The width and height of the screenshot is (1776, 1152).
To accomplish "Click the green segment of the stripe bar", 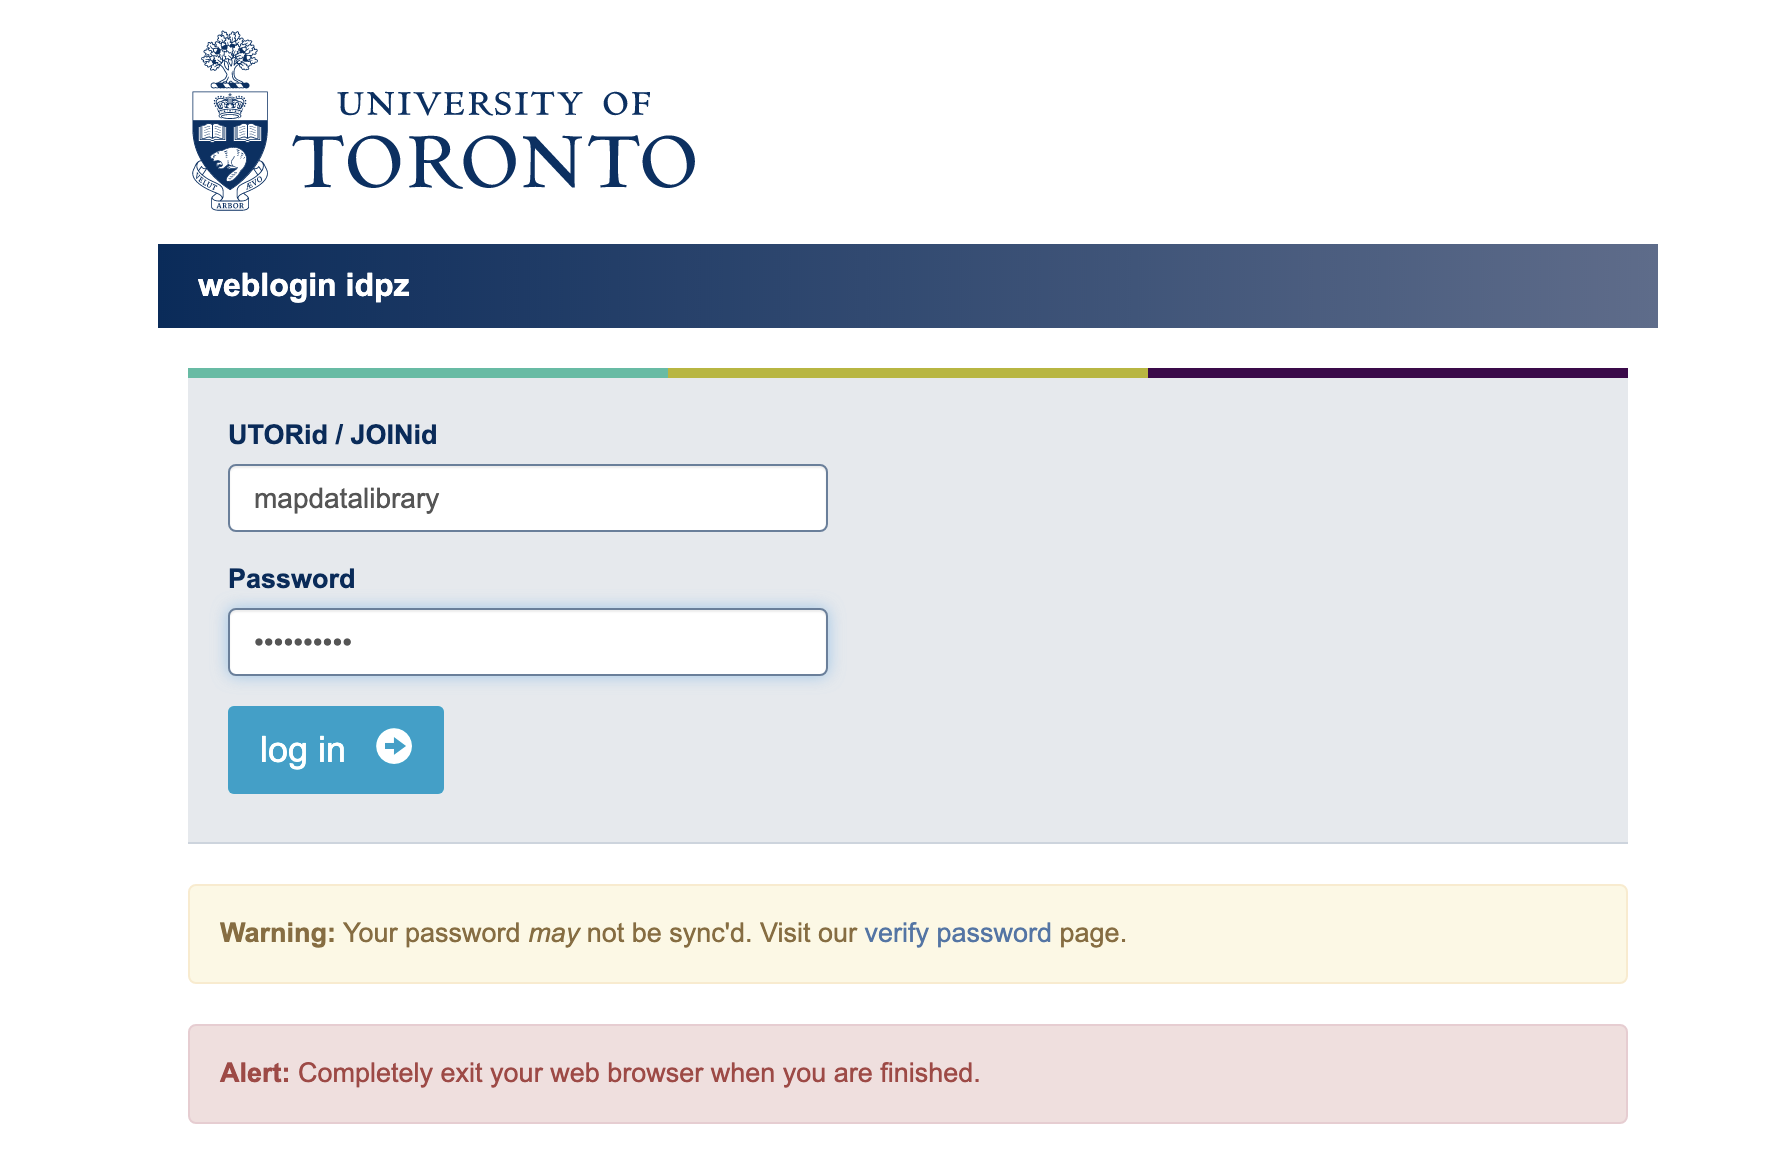I will click(x=425, y=371).
